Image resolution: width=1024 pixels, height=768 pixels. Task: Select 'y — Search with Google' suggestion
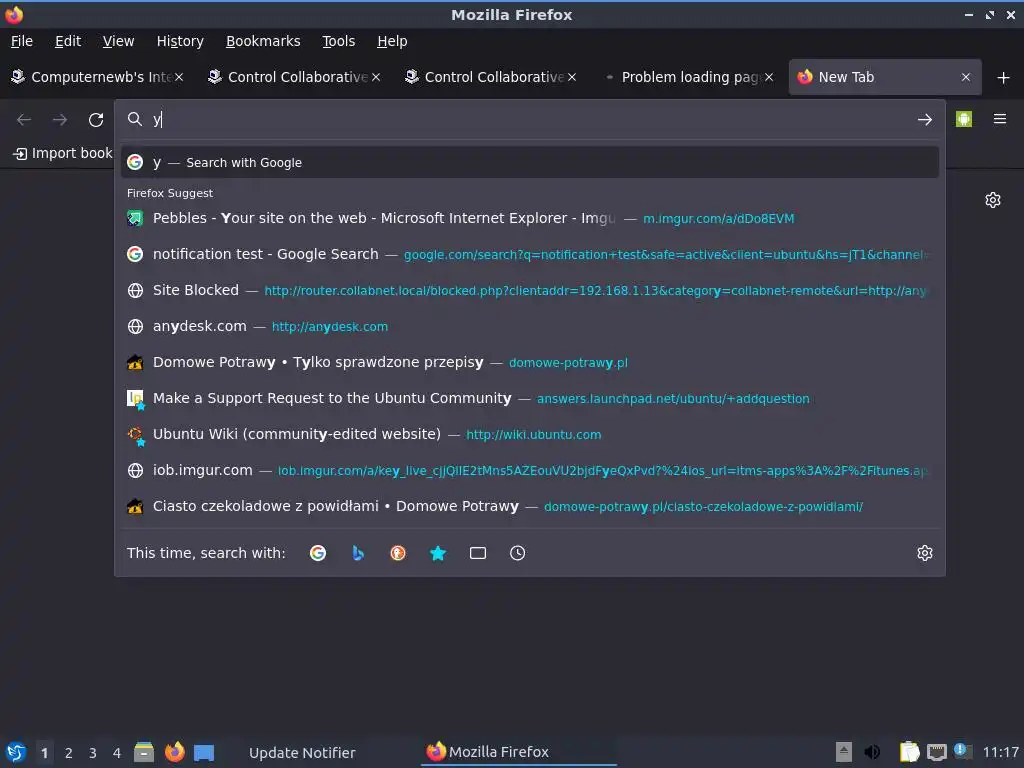[x=530, y=163]
